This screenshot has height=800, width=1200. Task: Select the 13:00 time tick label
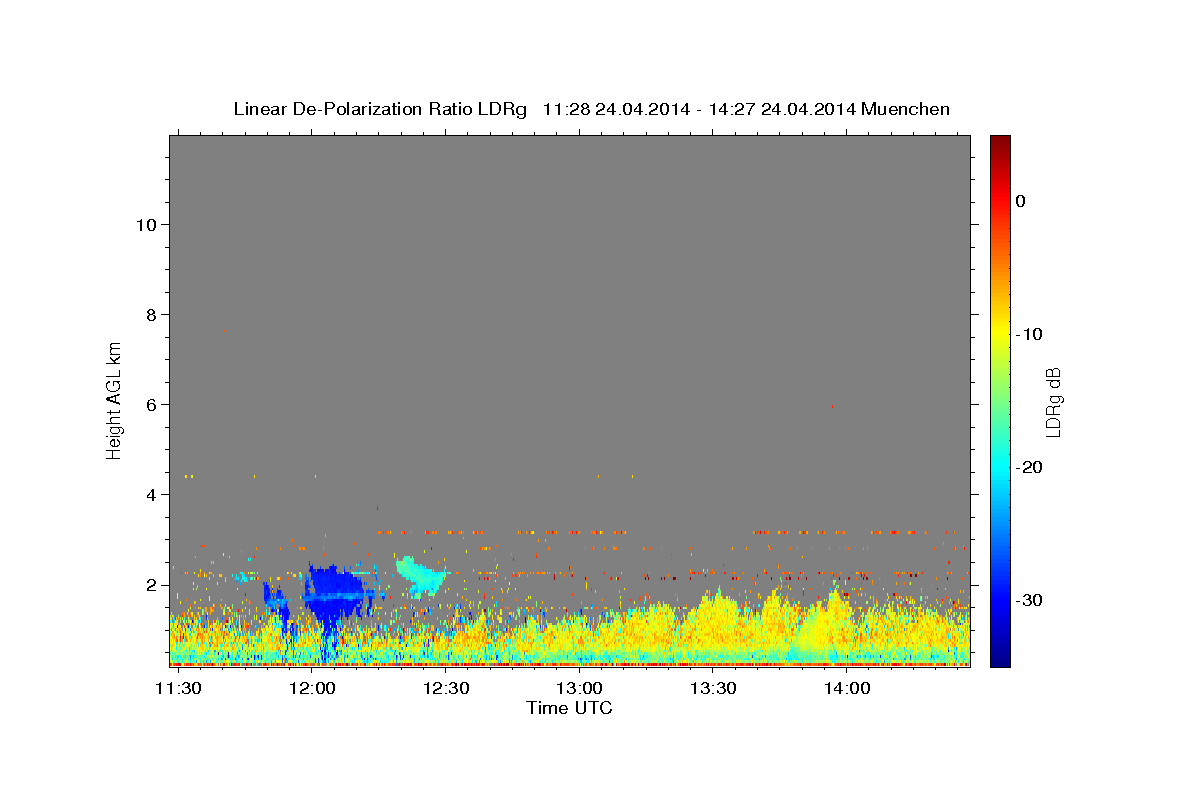[579, 688]
